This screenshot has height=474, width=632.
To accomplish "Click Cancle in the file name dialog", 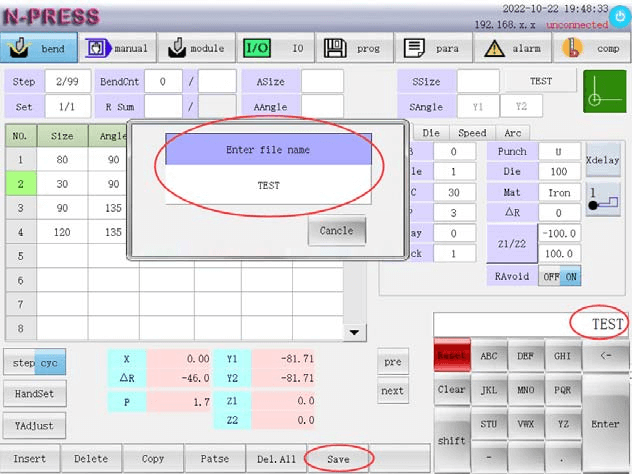I will 336,231.
